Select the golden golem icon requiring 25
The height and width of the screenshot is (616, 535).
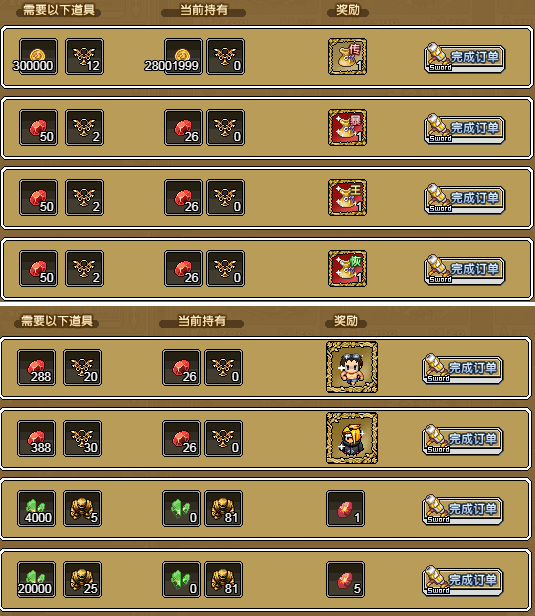82,579
